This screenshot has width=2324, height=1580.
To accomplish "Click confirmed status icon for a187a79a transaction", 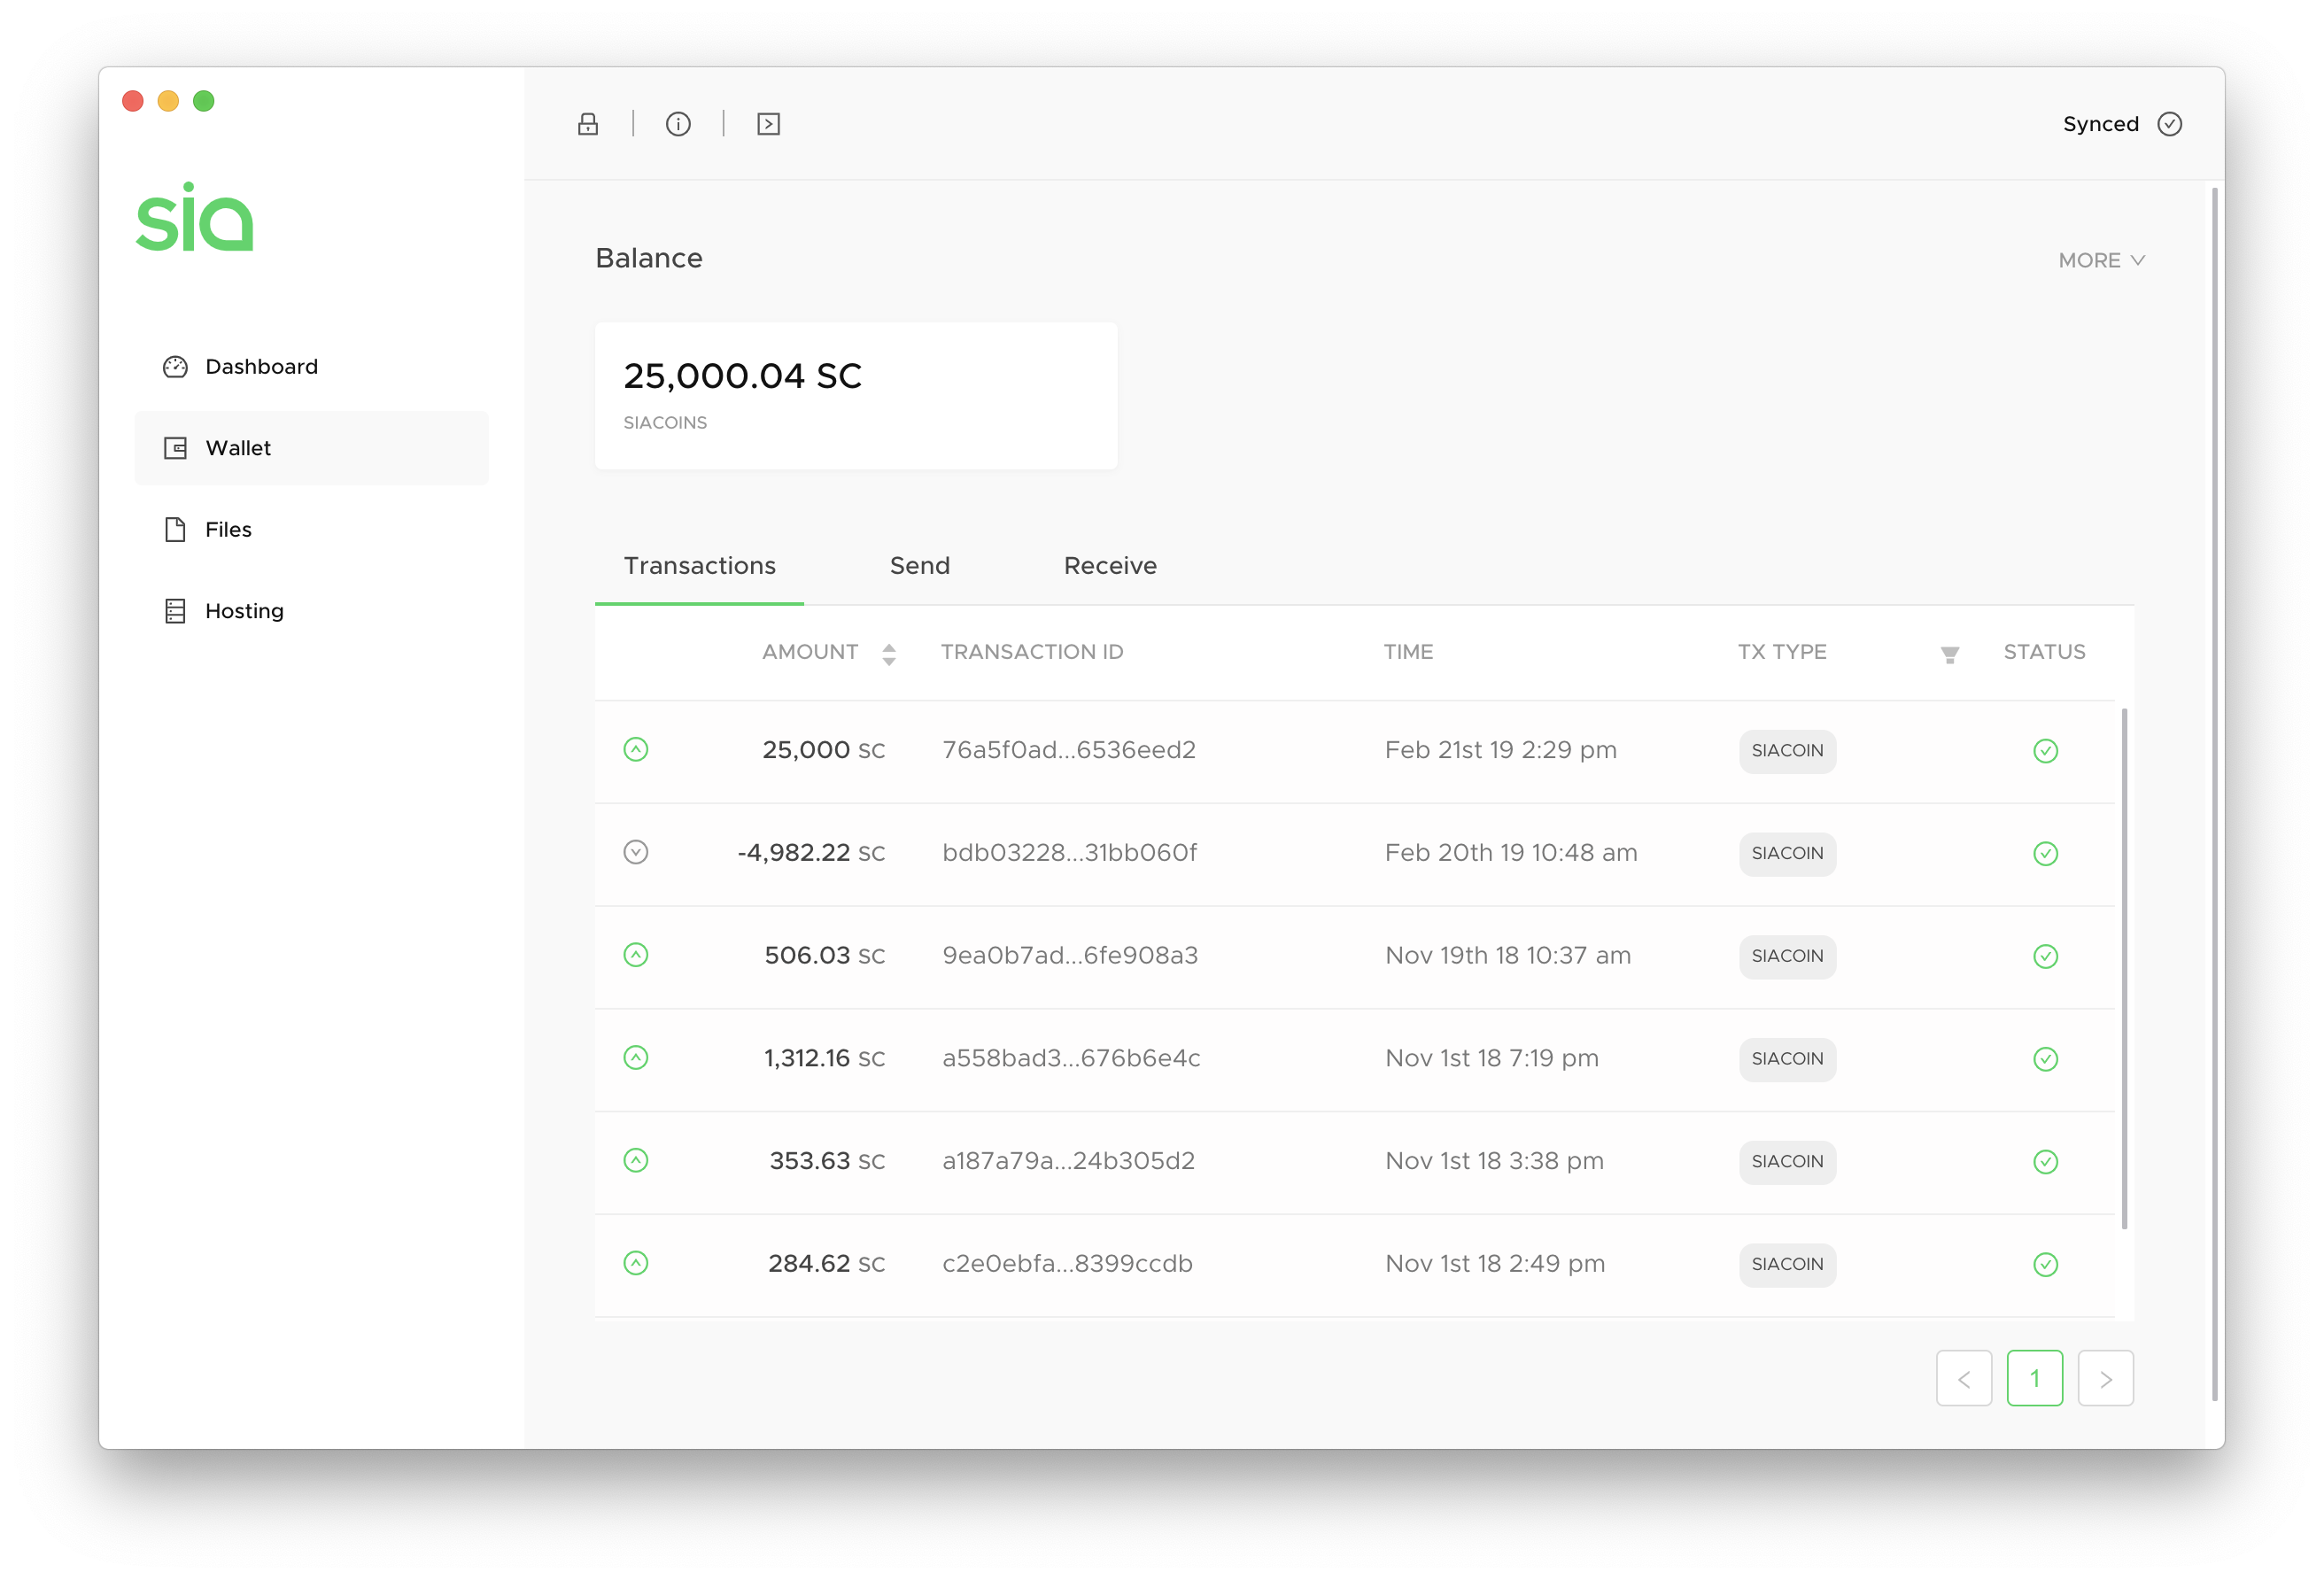I will pyautogui.click(x=2045, y=1162).
